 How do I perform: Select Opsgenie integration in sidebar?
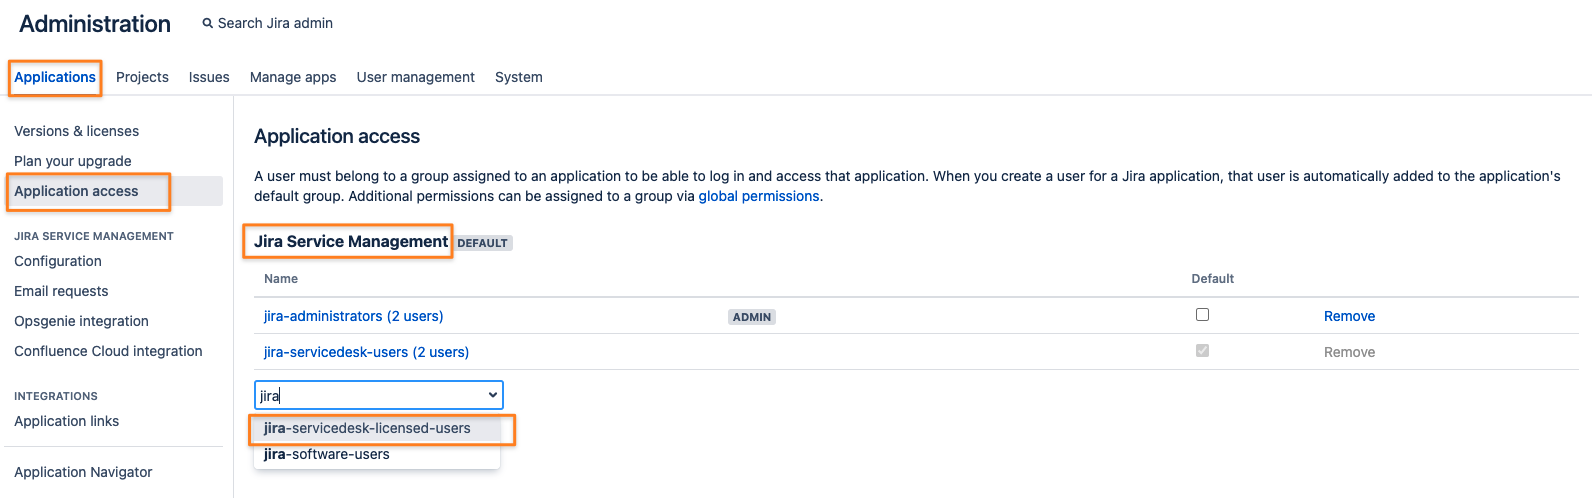[81, 321]
